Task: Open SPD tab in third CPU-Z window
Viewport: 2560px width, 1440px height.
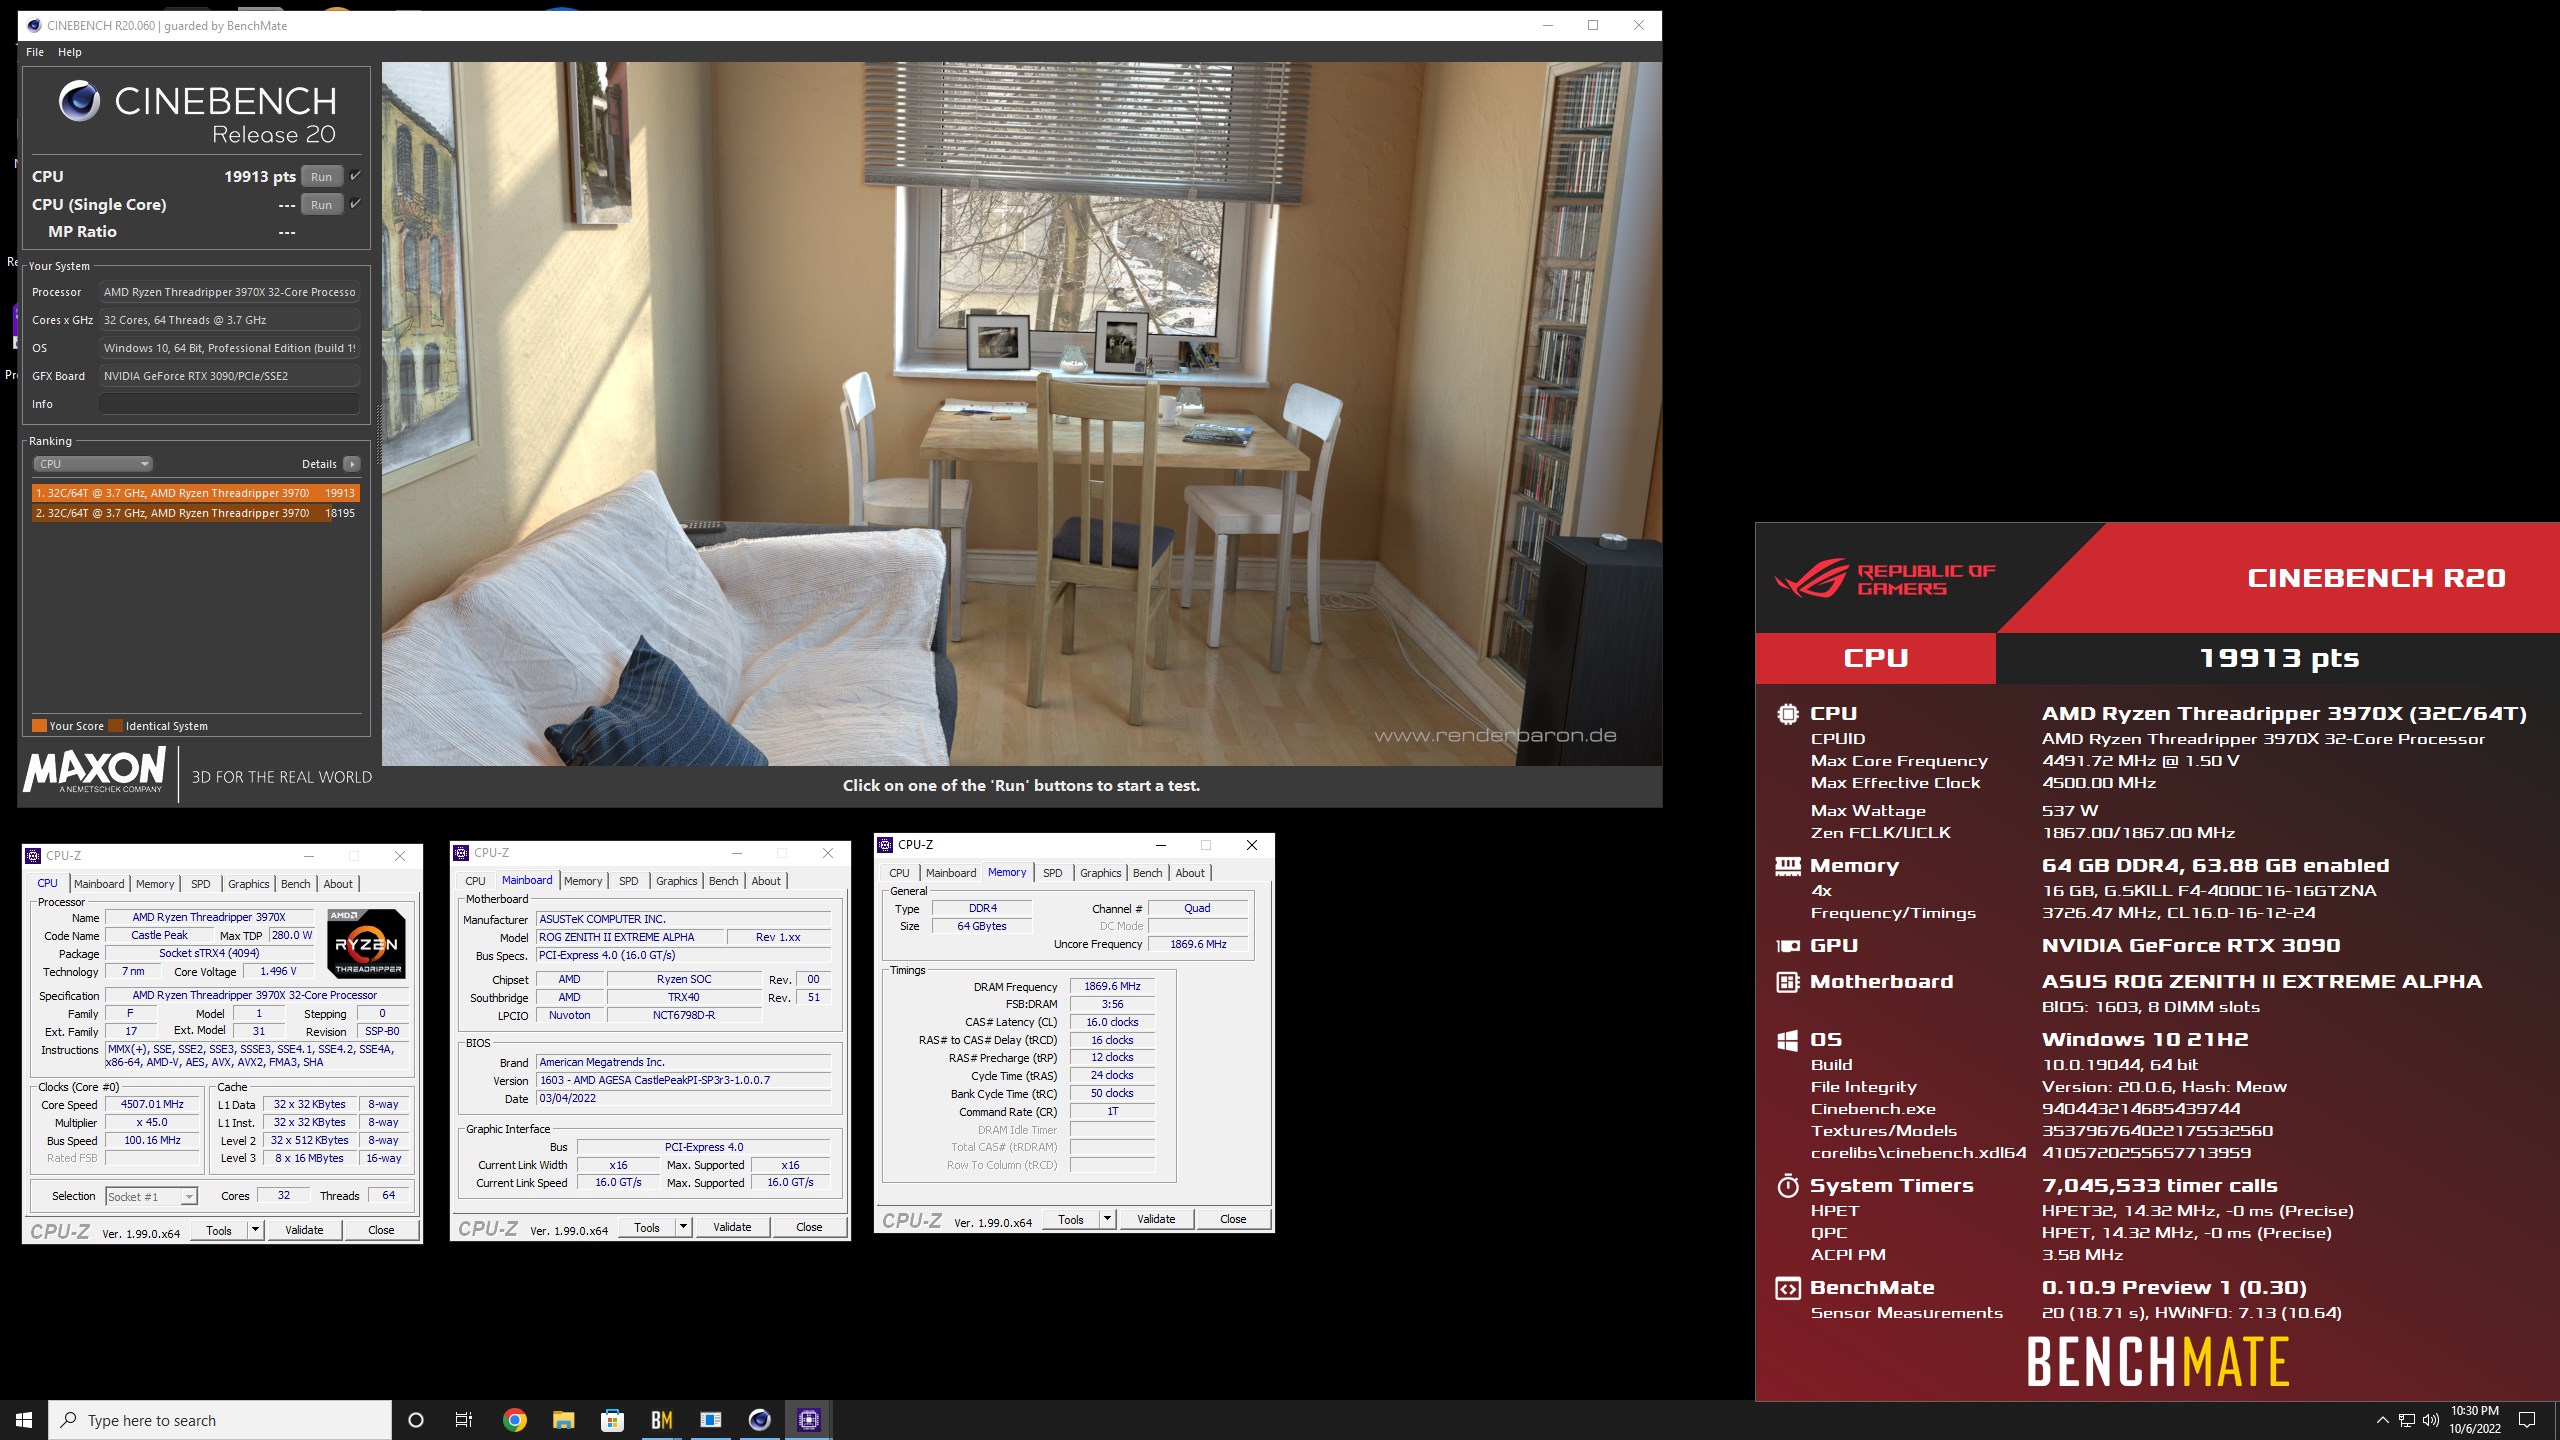Action: (x=1053, y=873)
